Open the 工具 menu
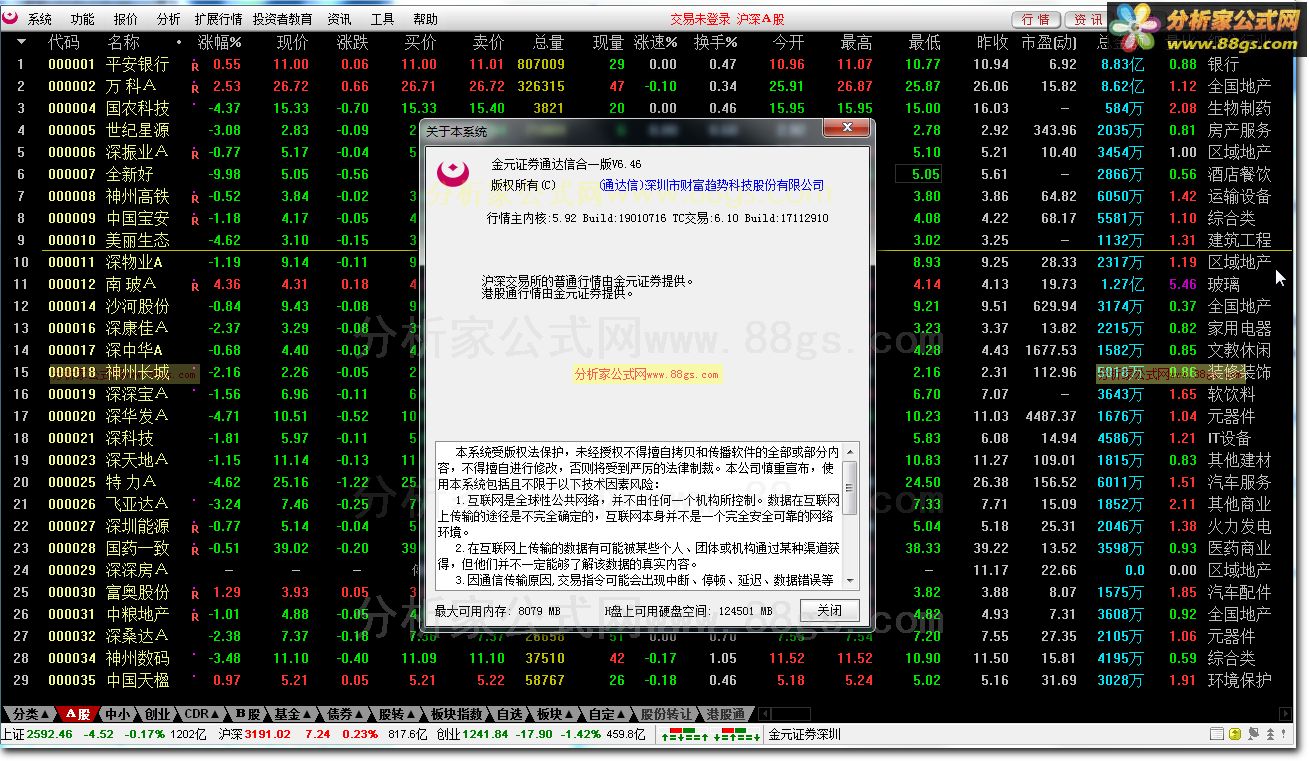Image resolution: width=1309 pixels, height=761 pixels. click(382, 19)
